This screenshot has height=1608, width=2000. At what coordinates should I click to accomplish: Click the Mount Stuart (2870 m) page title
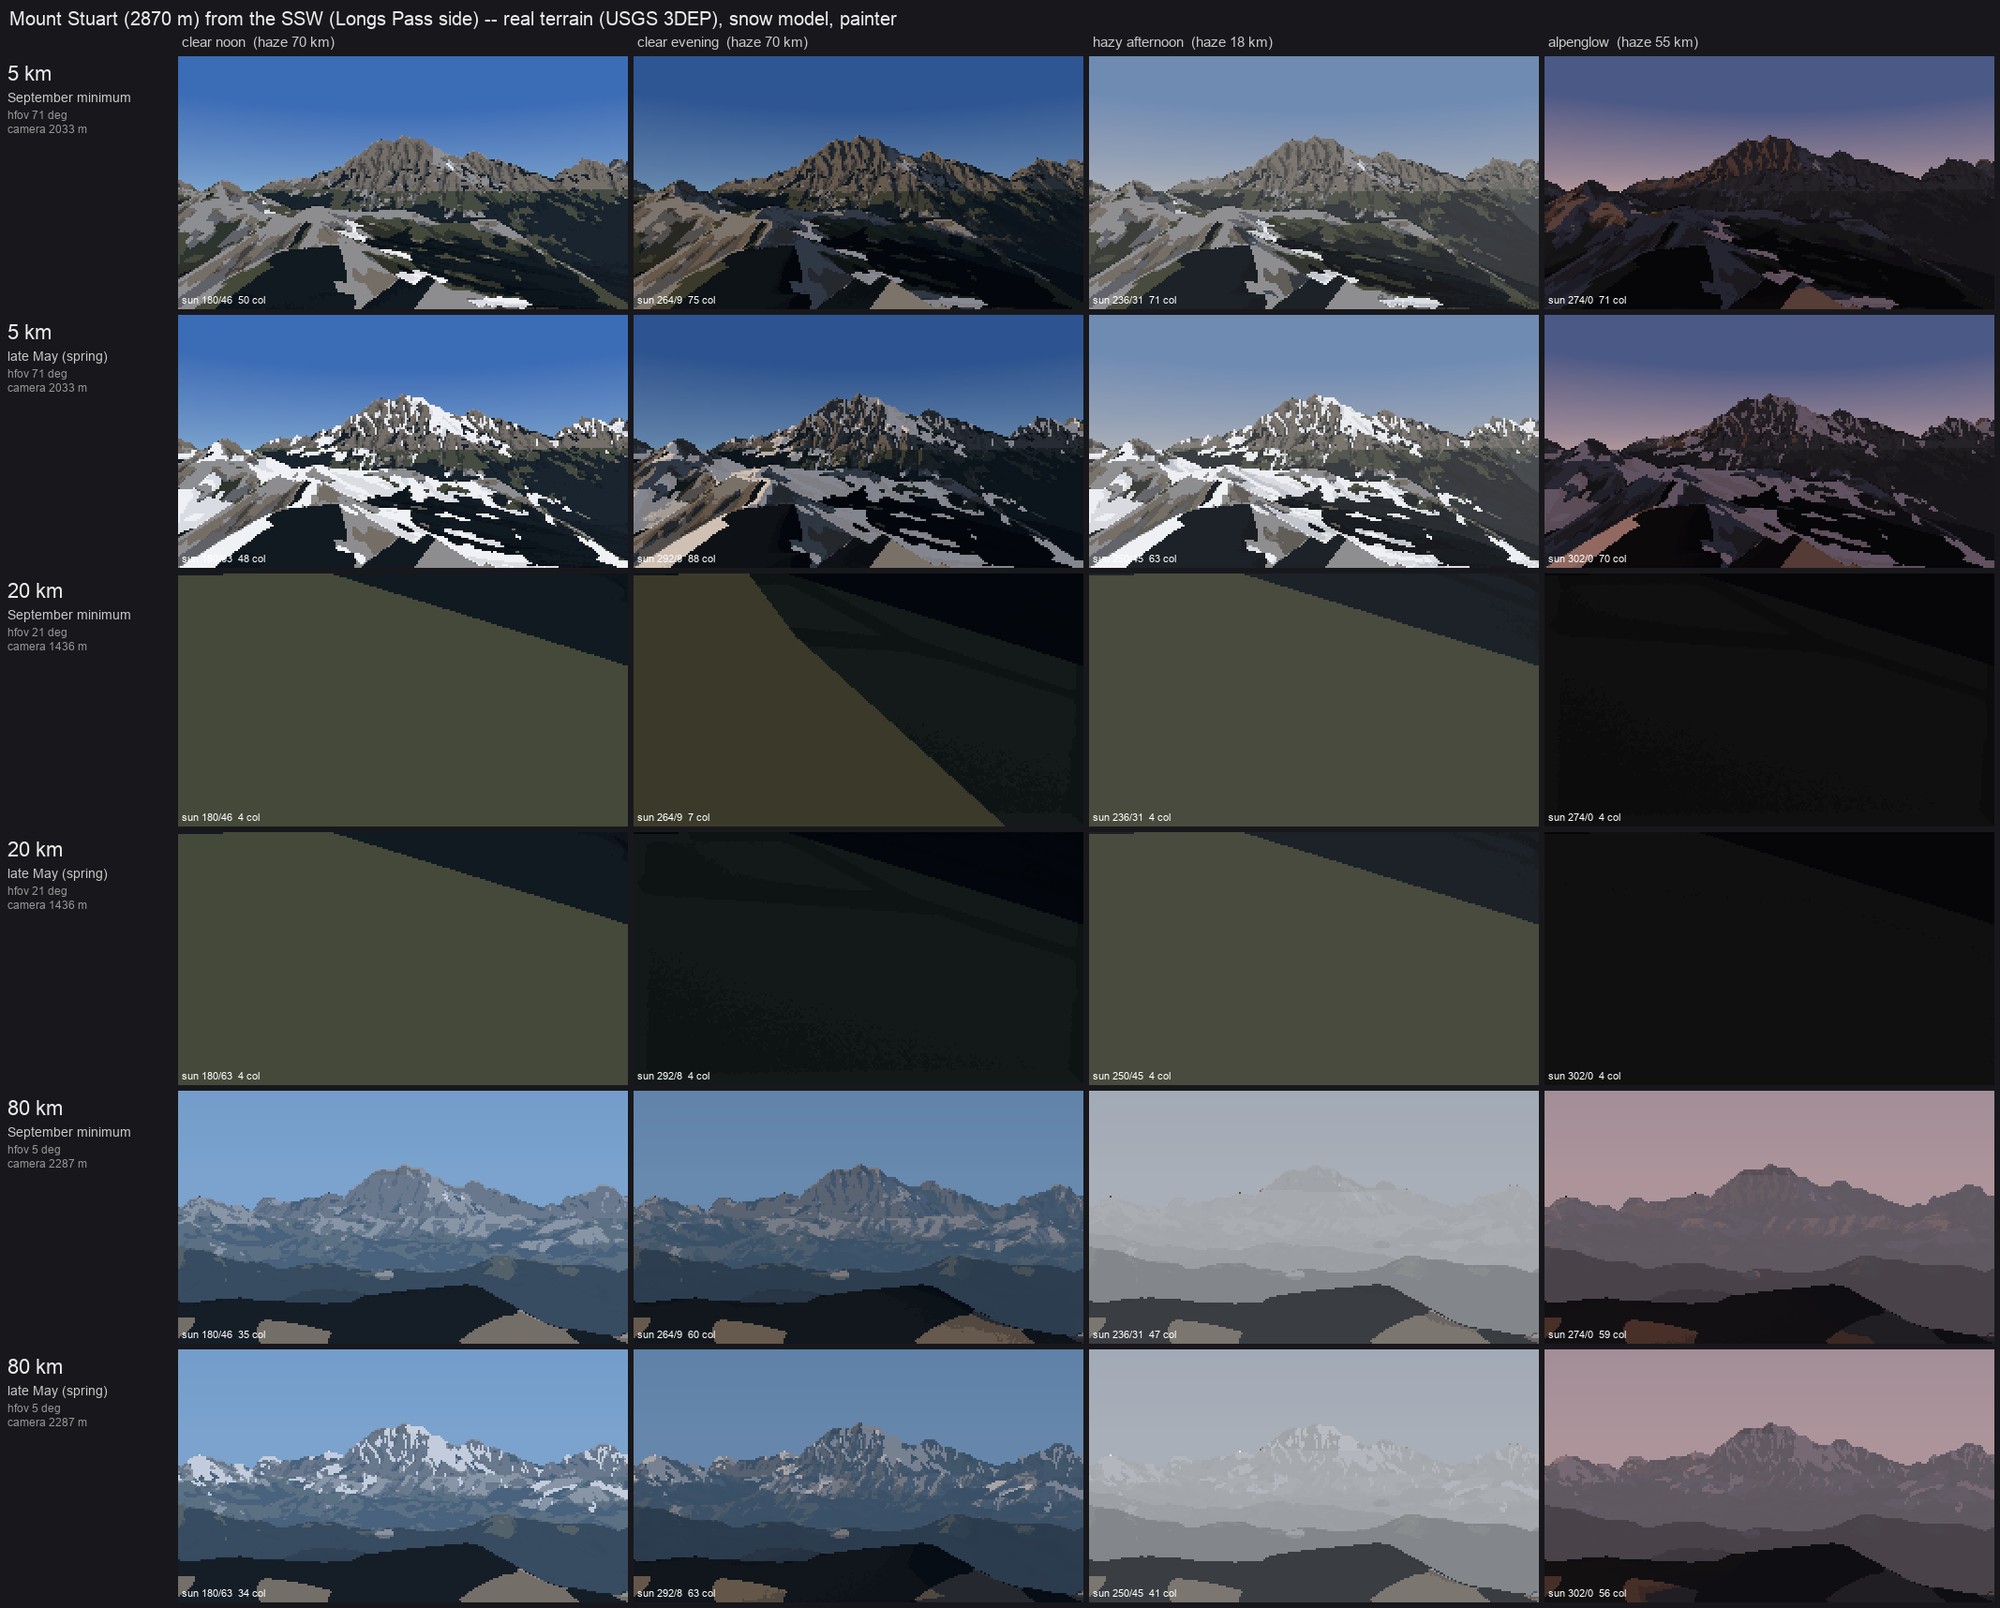[453, 18]
